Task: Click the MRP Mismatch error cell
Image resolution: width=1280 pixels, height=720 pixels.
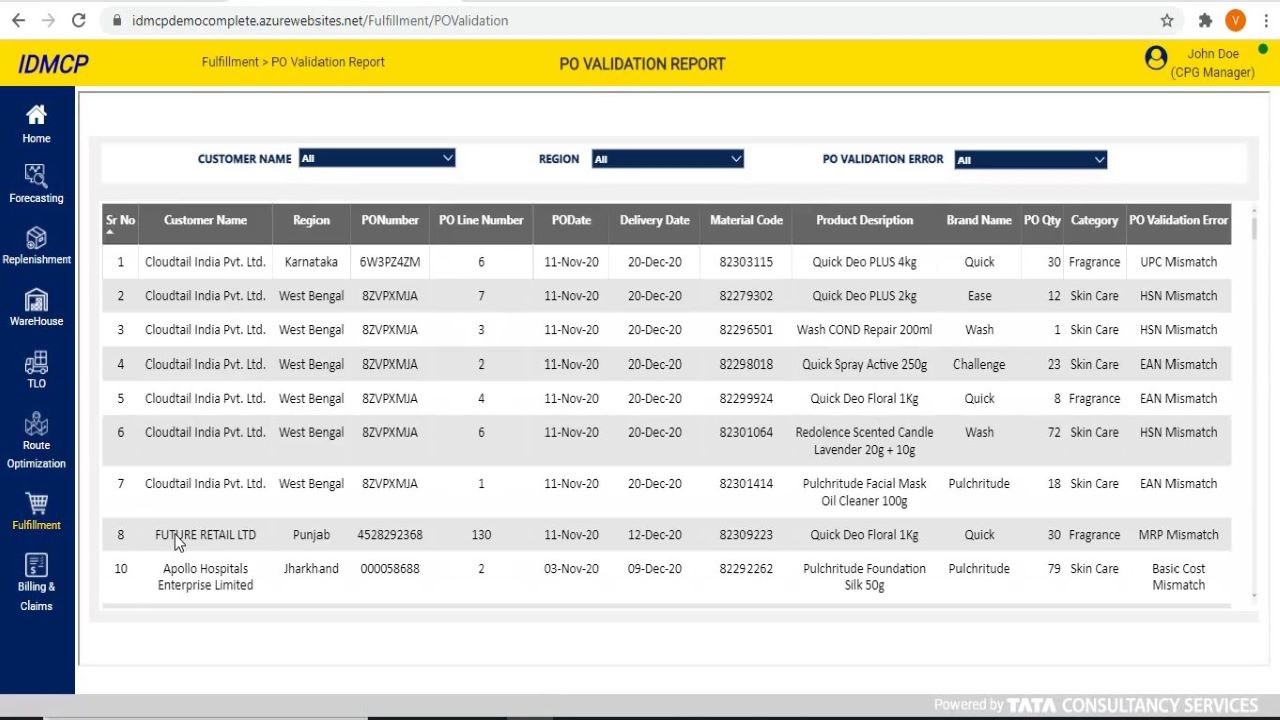Action: (1178, 535)
